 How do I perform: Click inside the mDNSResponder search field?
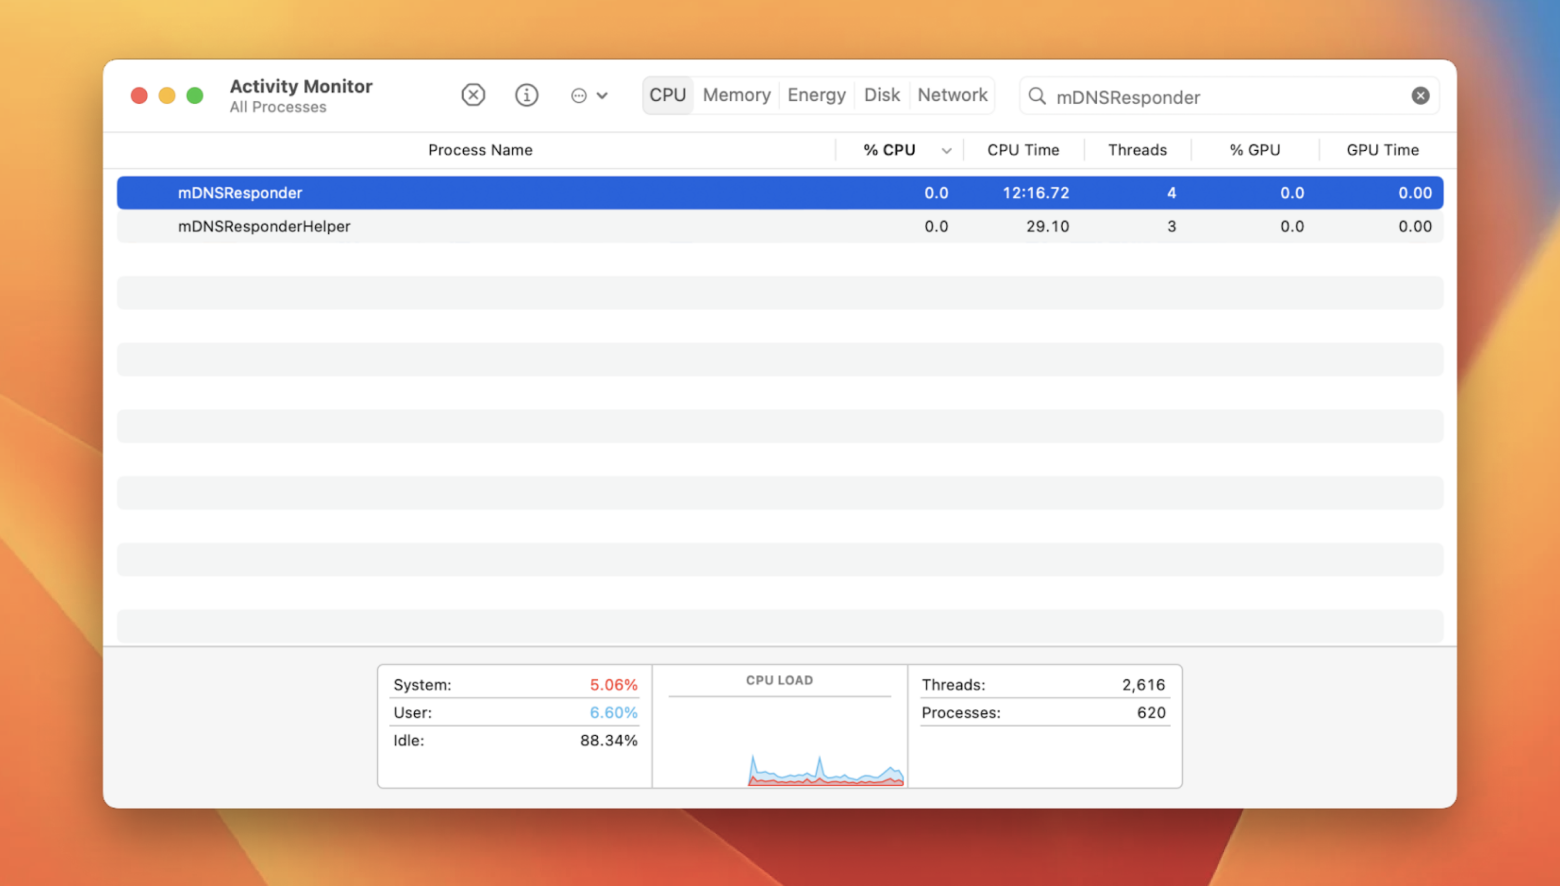1229,96
